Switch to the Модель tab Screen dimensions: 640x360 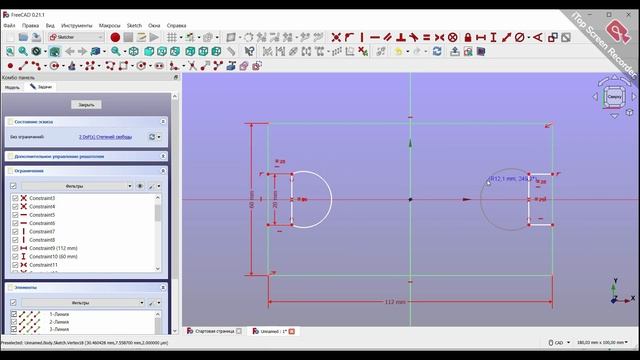(12, 87)
